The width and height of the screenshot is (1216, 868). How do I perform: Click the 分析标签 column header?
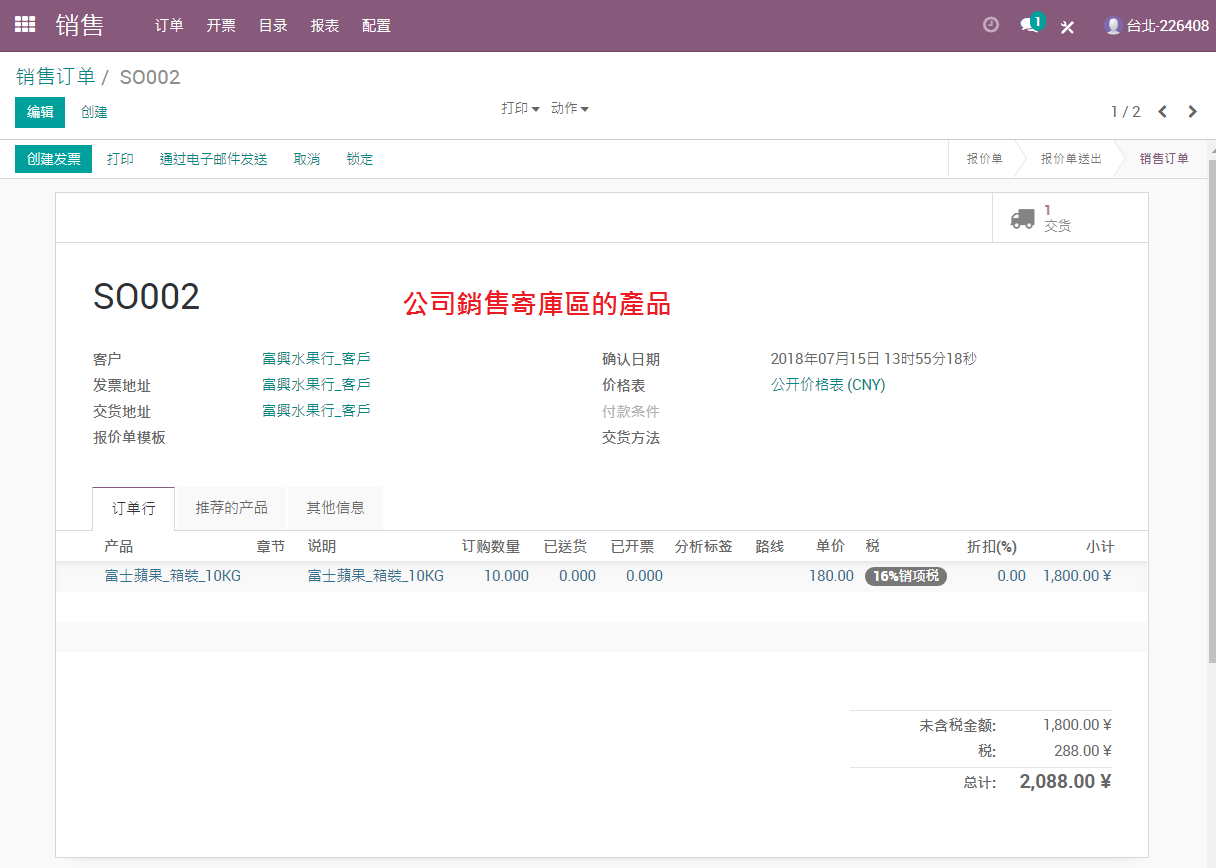pyautogui.click(x=704, y=547)
